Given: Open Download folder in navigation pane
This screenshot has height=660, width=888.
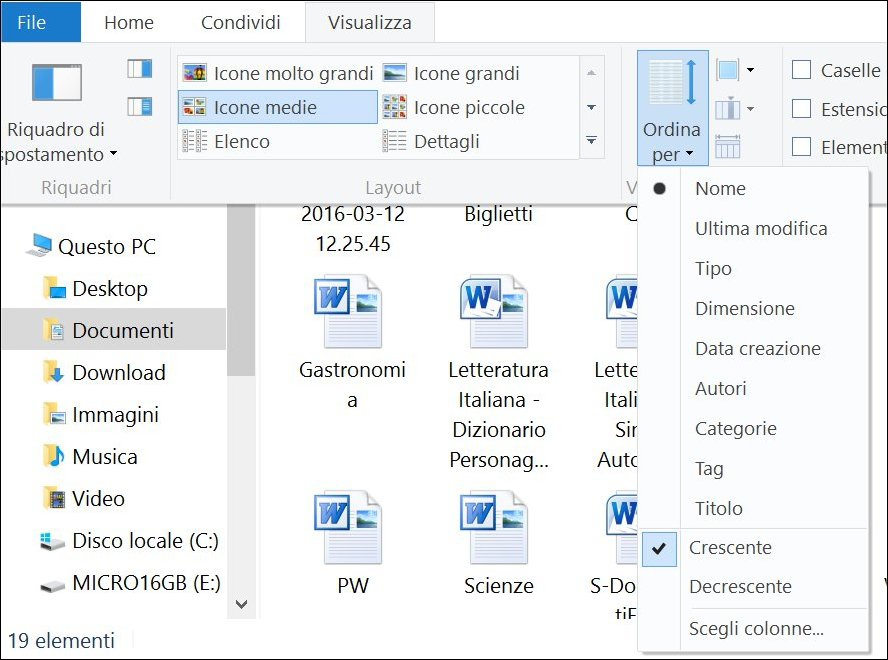Looking at the screenshot, I should 118,372.
